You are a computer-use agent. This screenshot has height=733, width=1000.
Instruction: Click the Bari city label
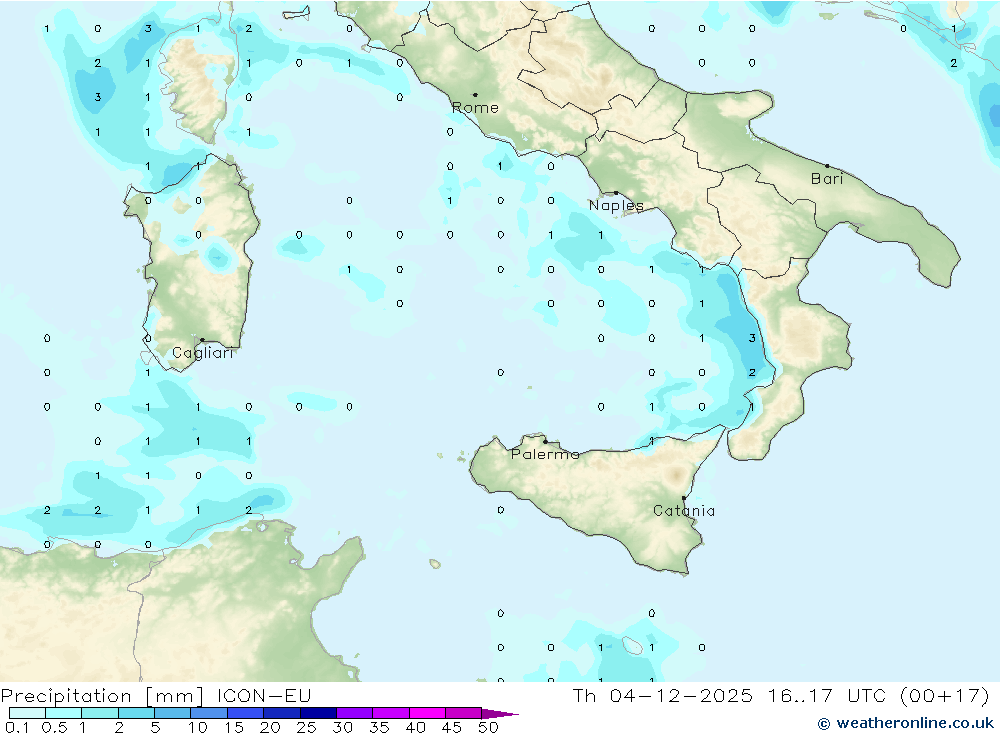(x=827, y=179)
